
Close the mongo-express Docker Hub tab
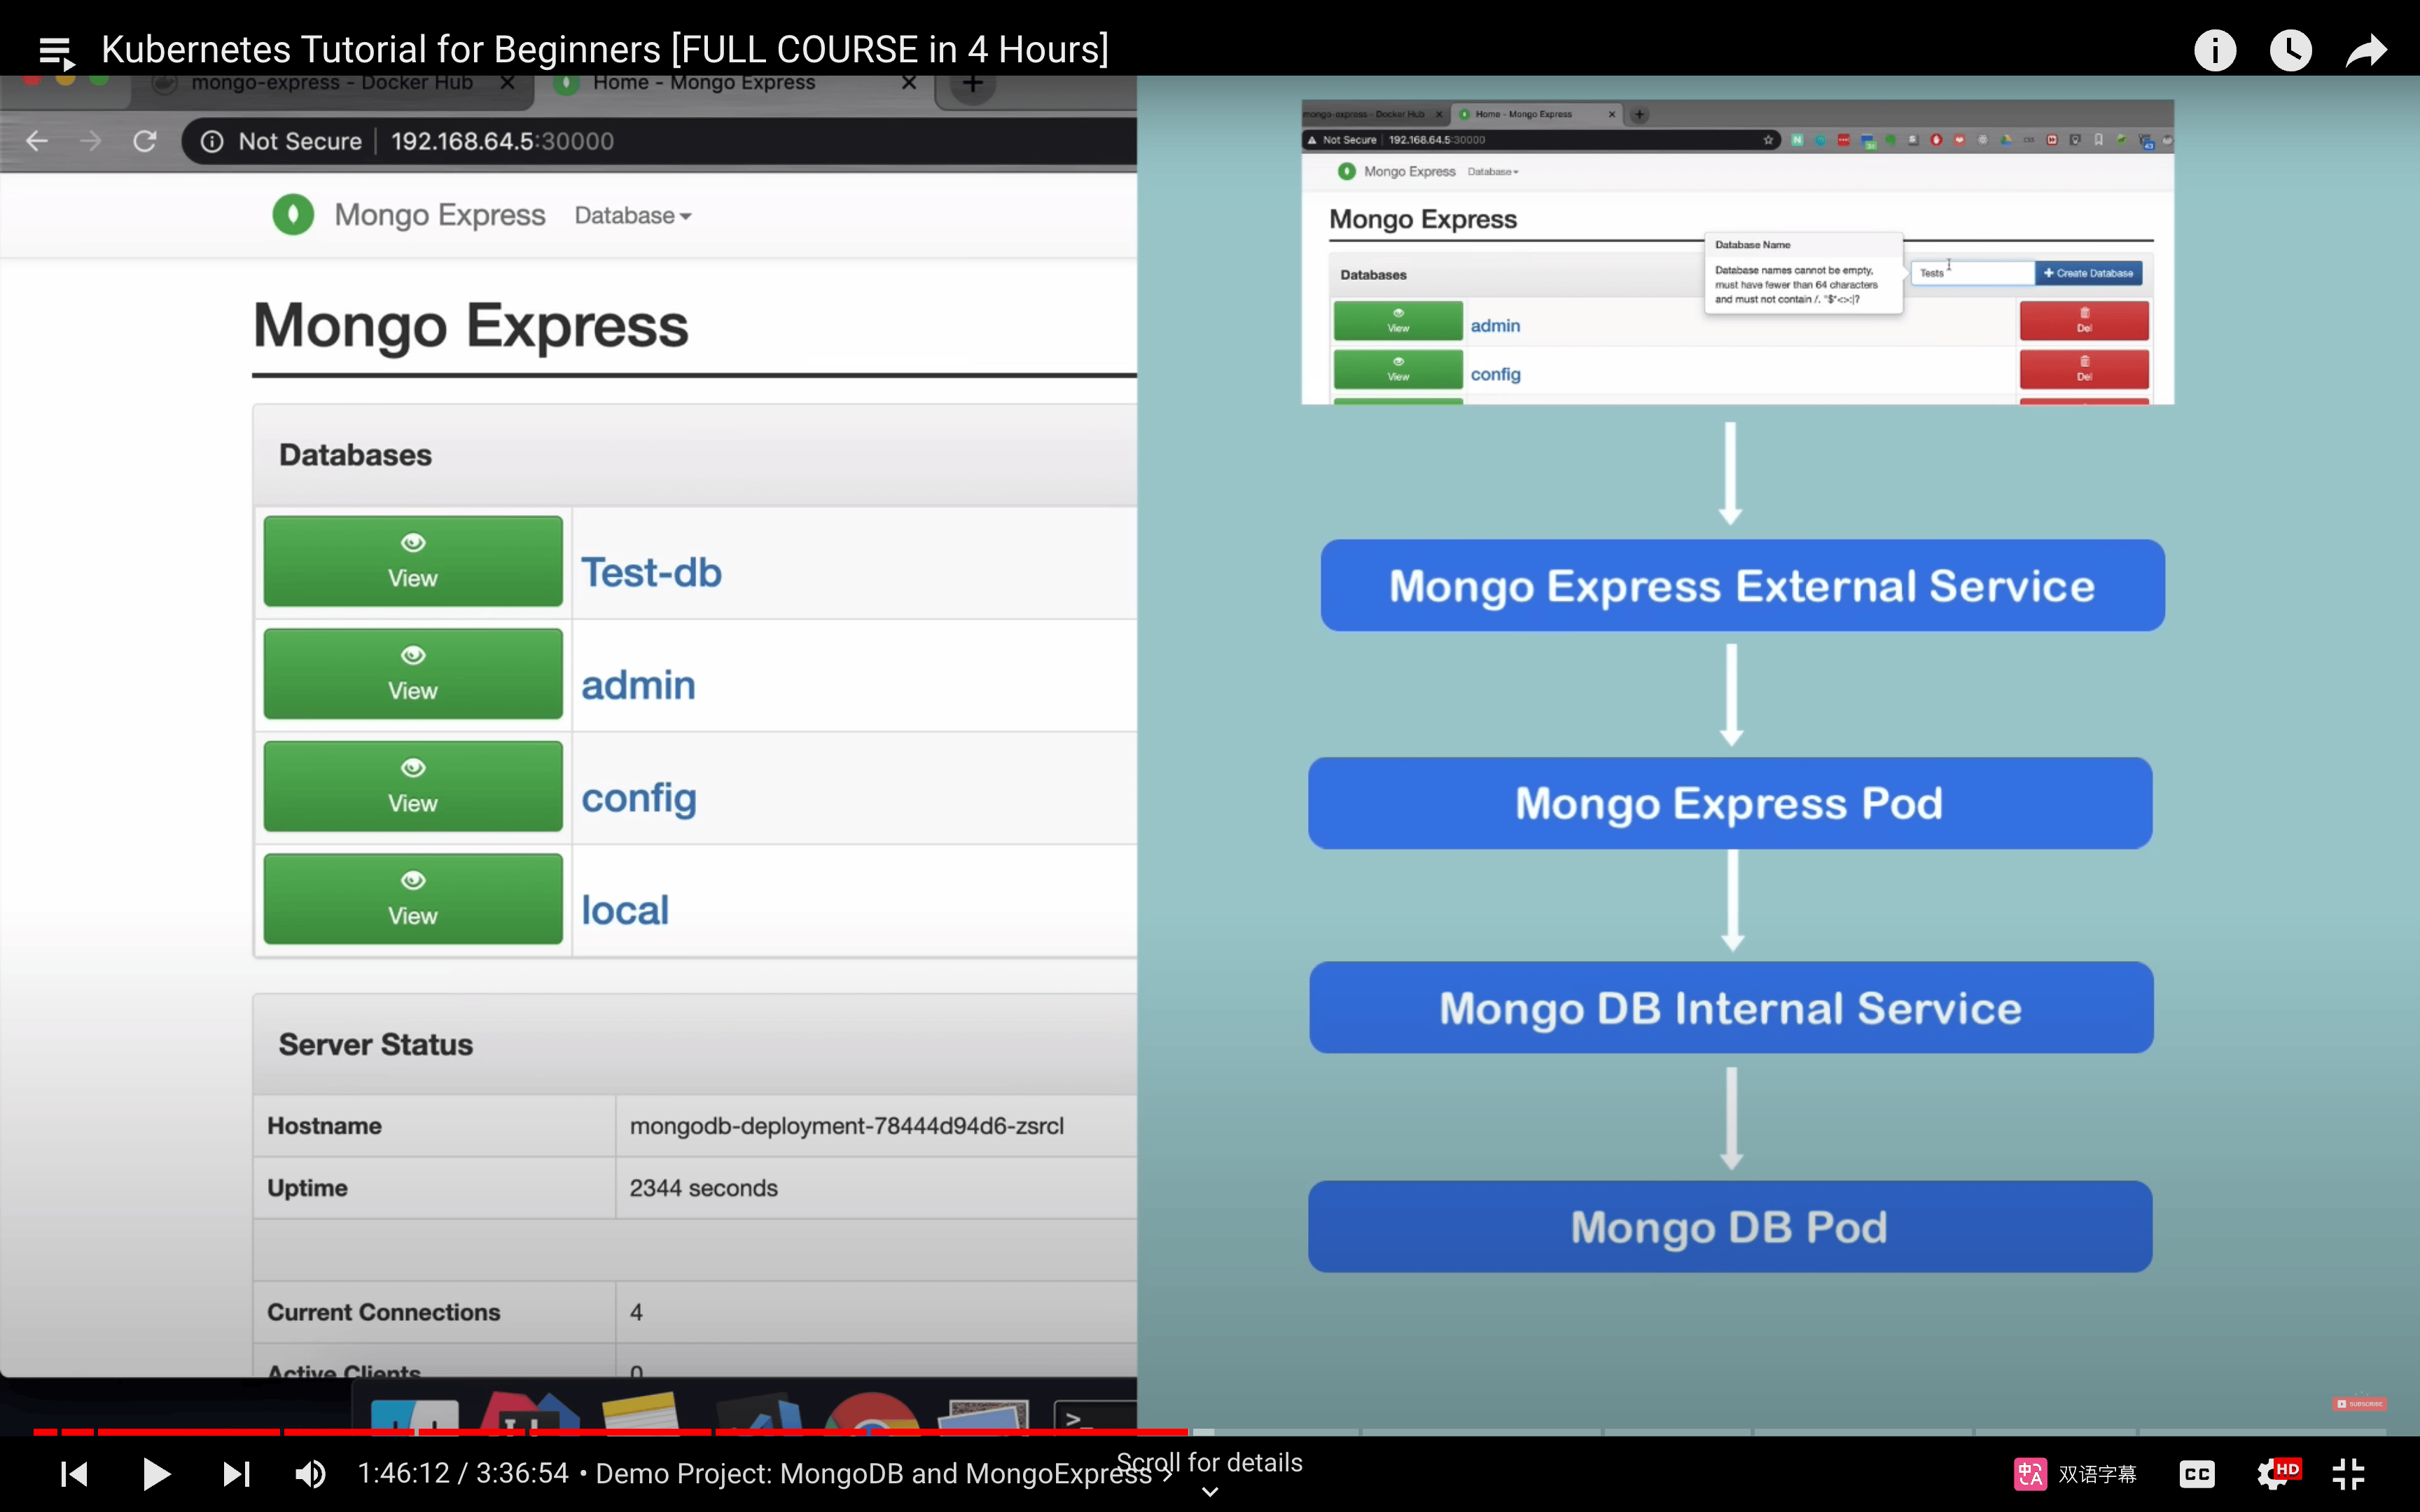(x=508, y=83)
